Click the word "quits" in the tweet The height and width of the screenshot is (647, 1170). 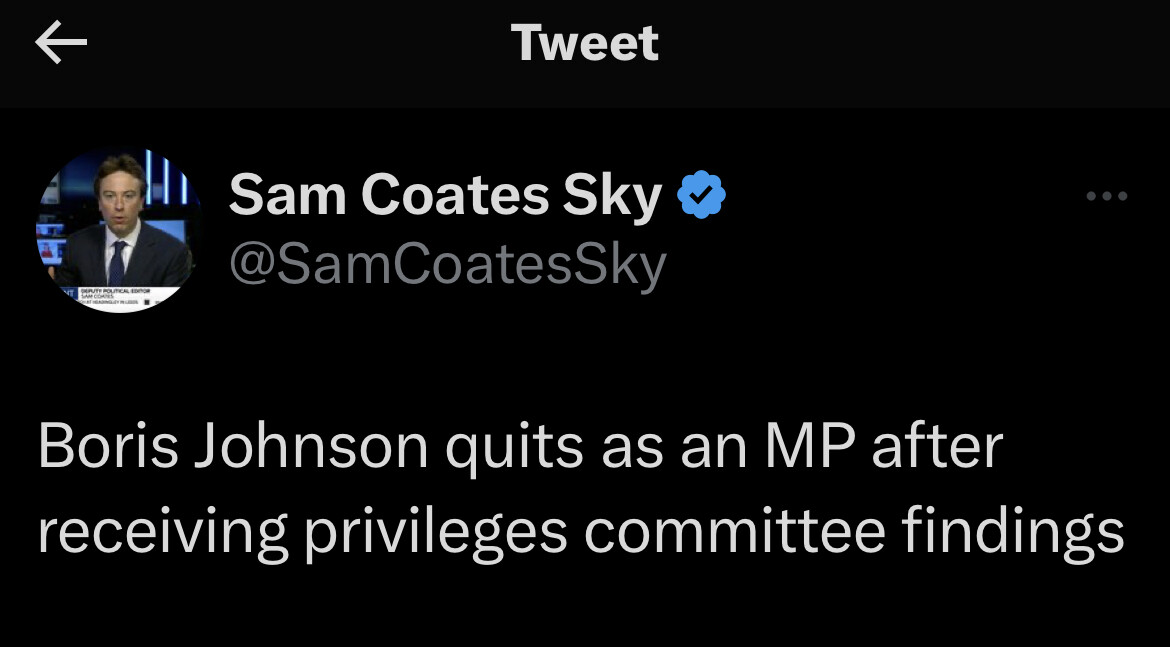click(x=514, y=446)
